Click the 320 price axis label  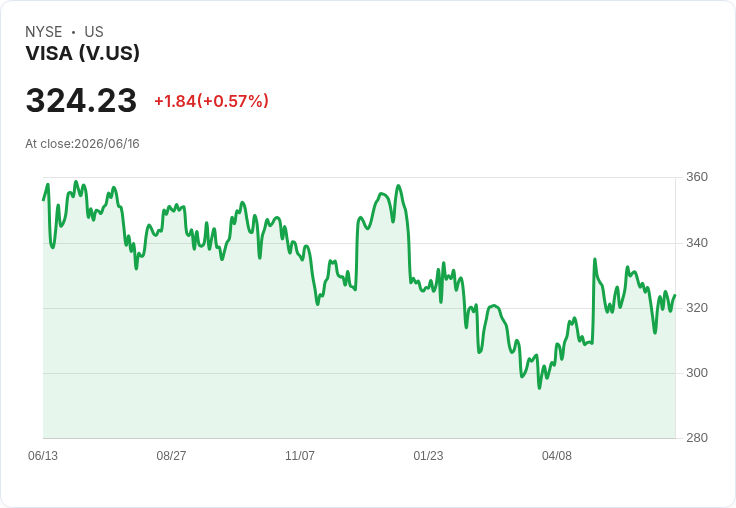click(697, 308)
